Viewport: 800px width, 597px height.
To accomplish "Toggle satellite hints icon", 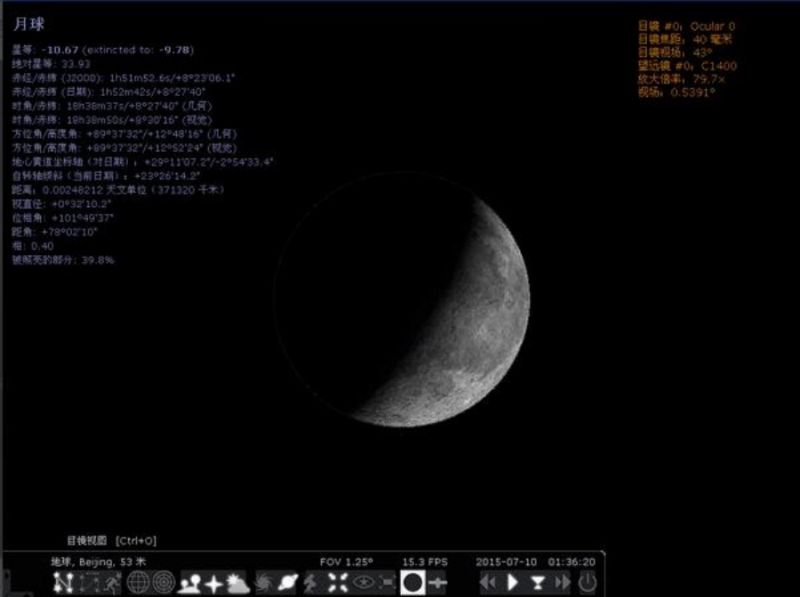I will click(437, 582).
